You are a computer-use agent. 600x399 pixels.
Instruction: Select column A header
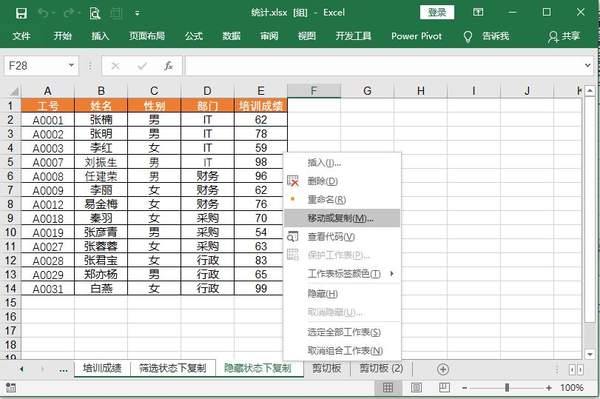click(x=47, y=91)
